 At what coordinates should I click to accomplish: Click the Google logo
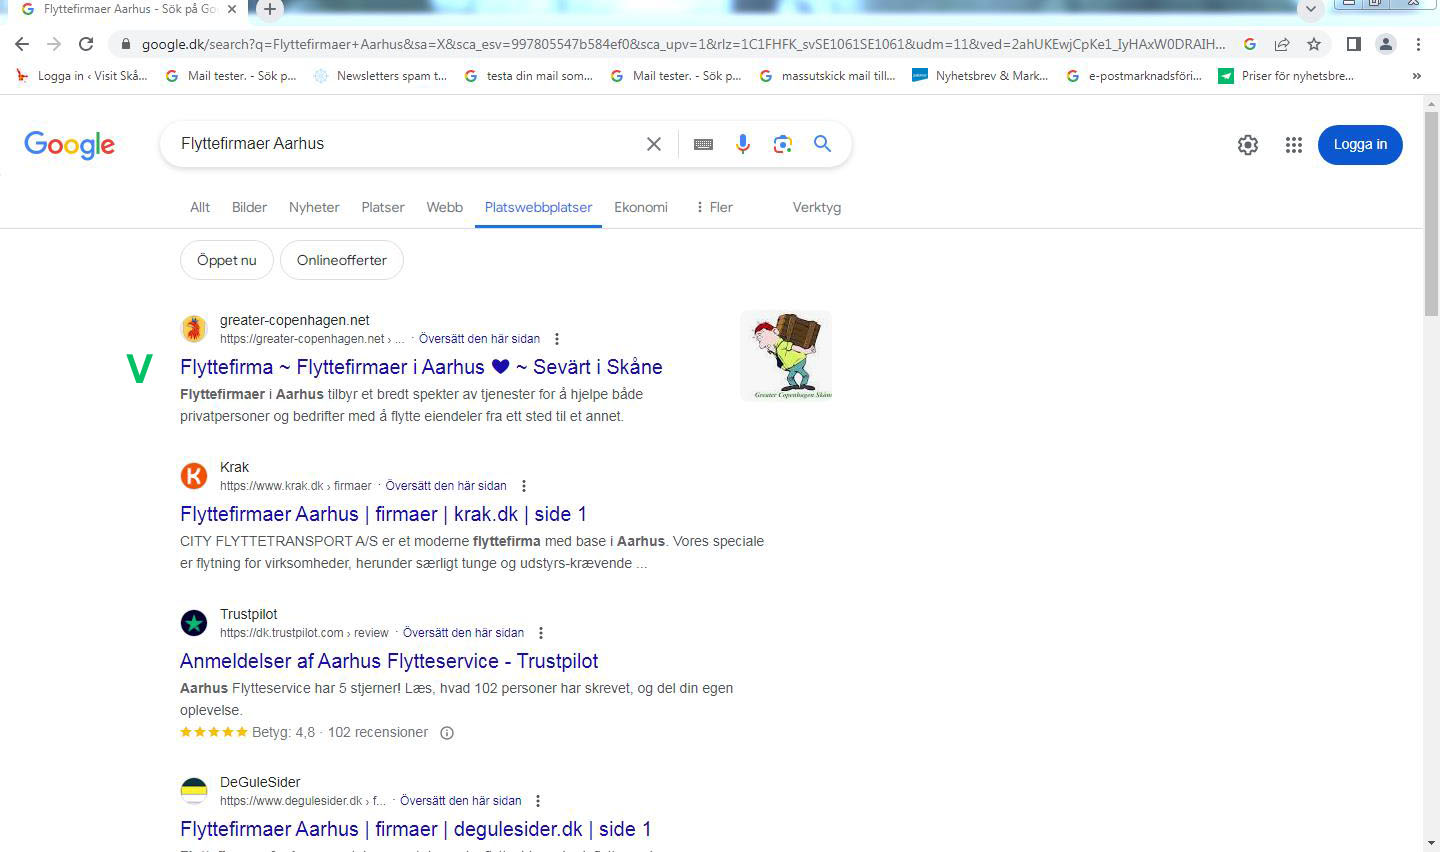point(69,145)
